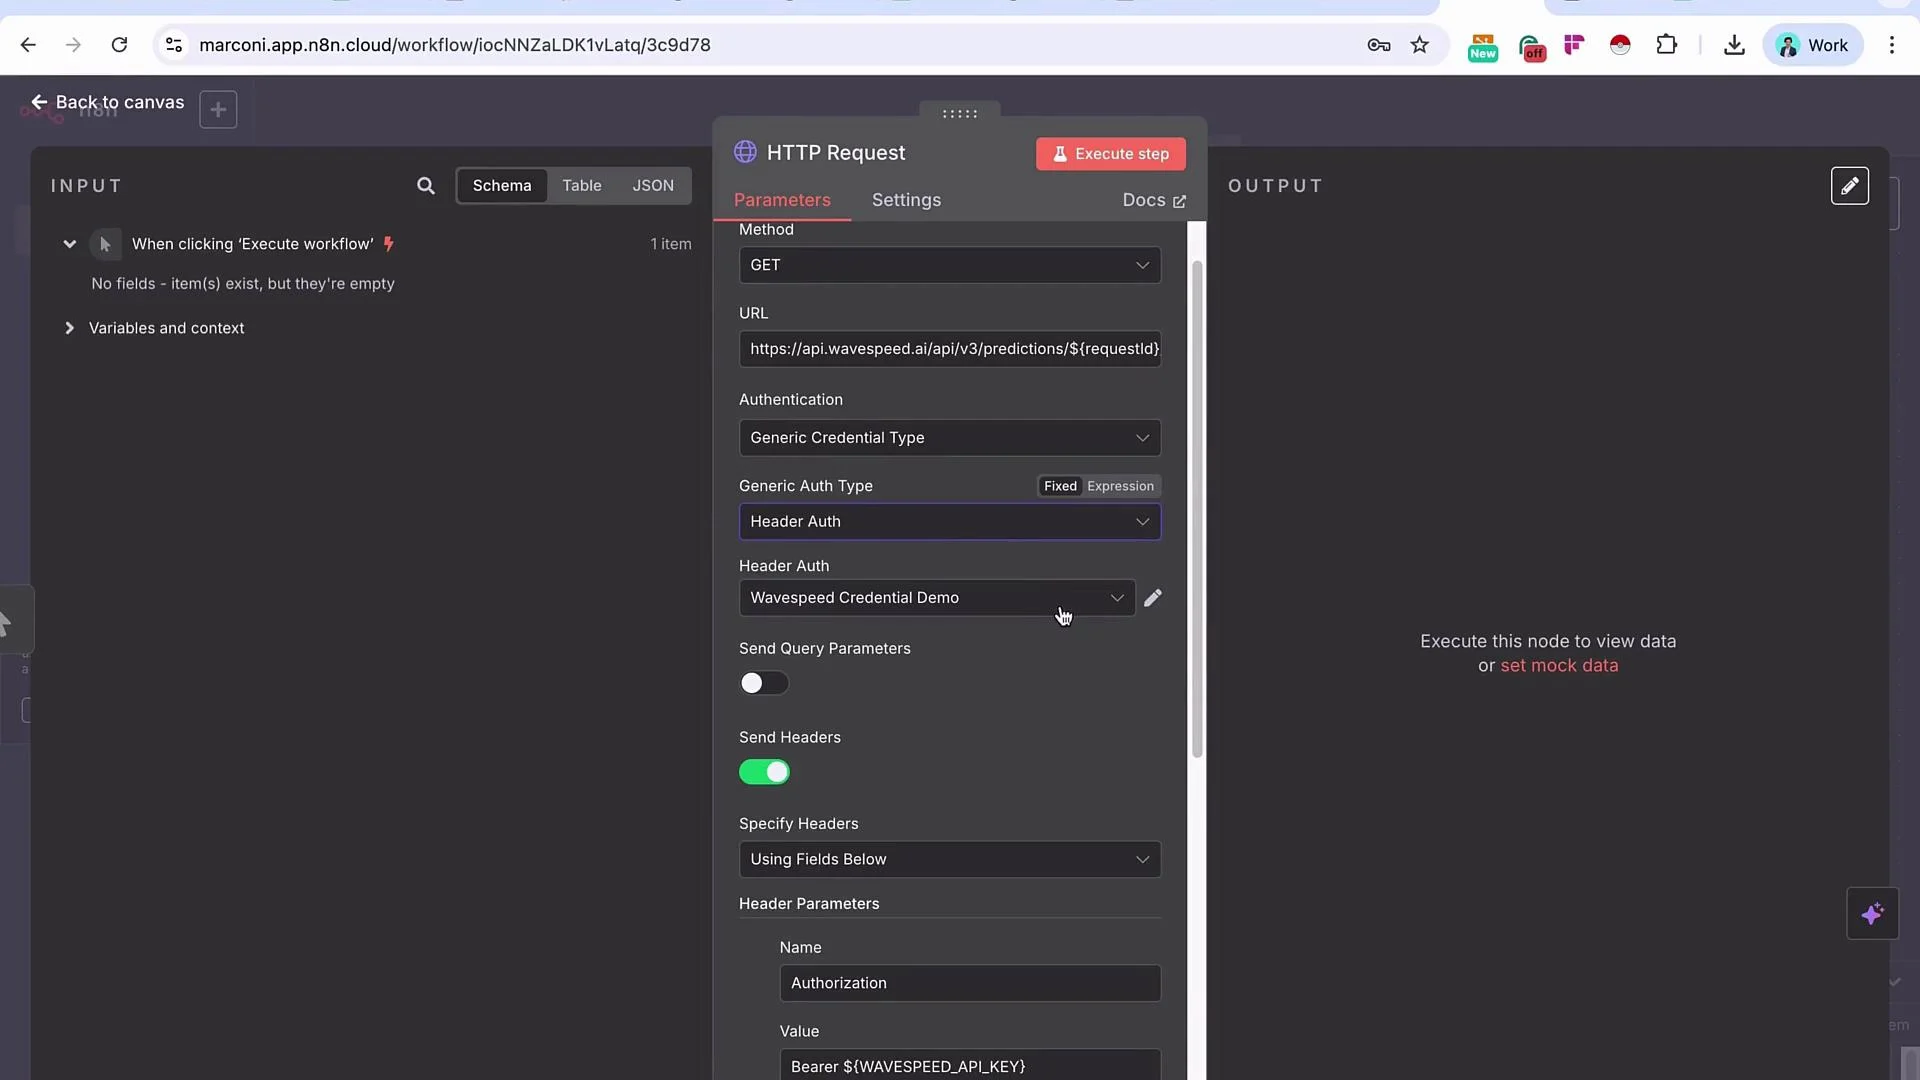Open the Settings tab

pos(906,200)
